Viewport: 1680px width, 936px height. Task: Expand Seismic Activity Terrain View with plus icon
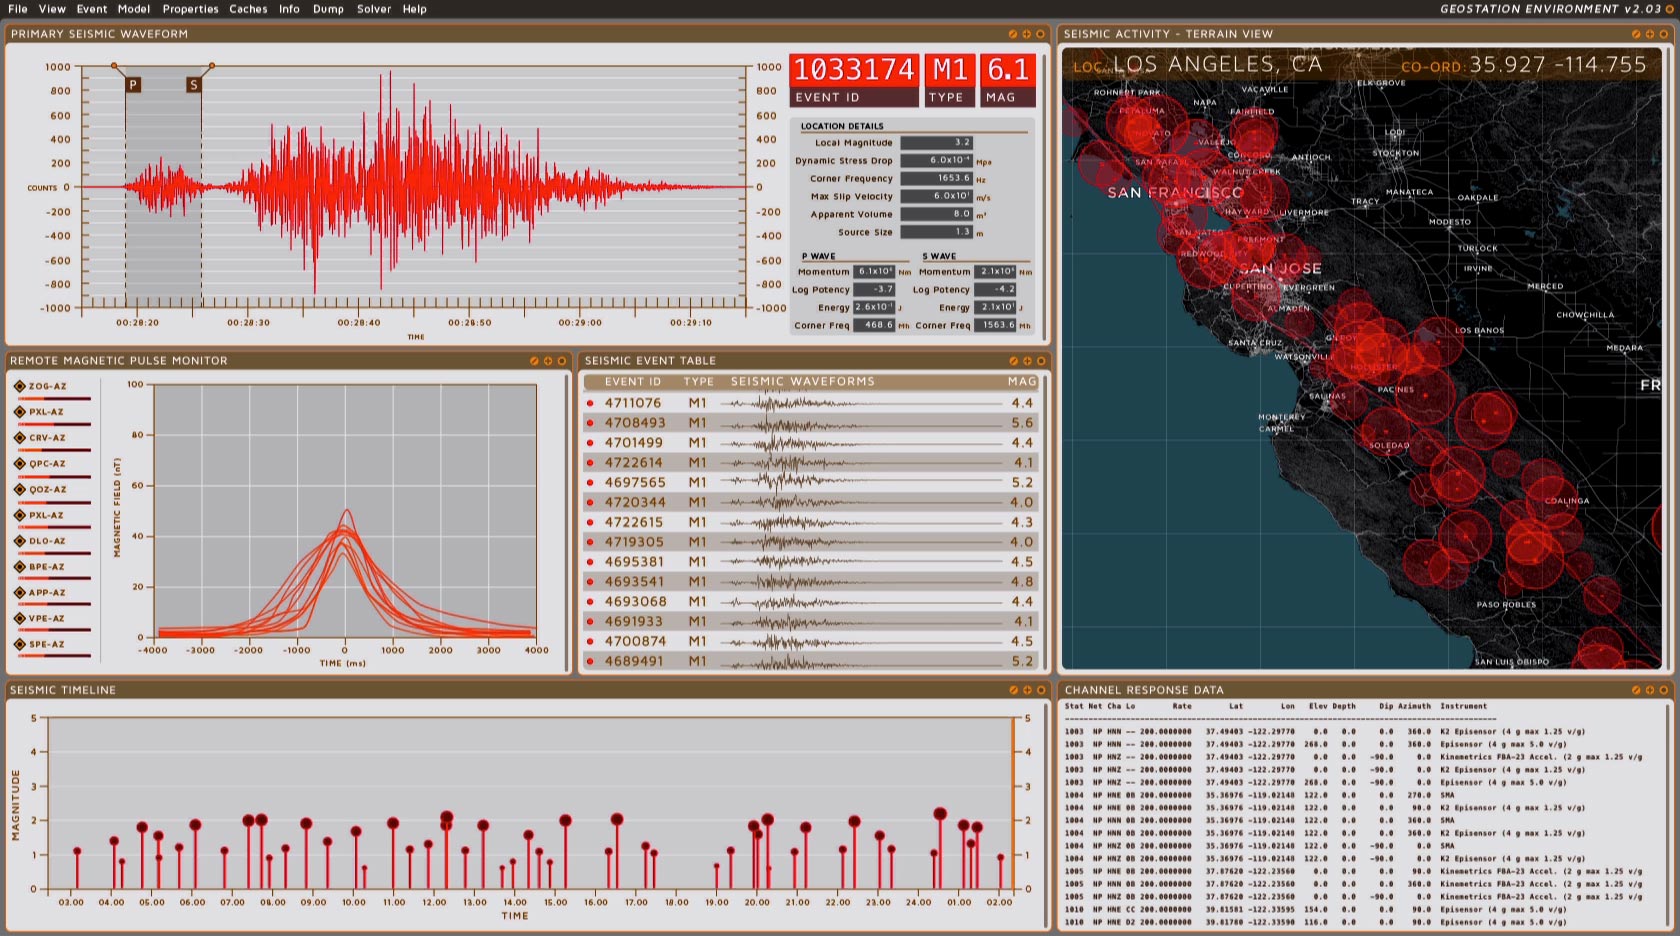tap(1650, 34)
